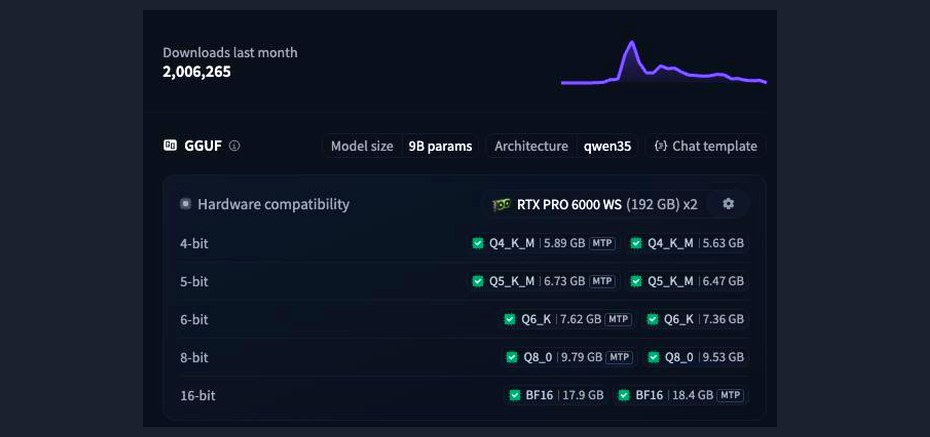Click the downloads trend chart

click(x=664, y=63)
